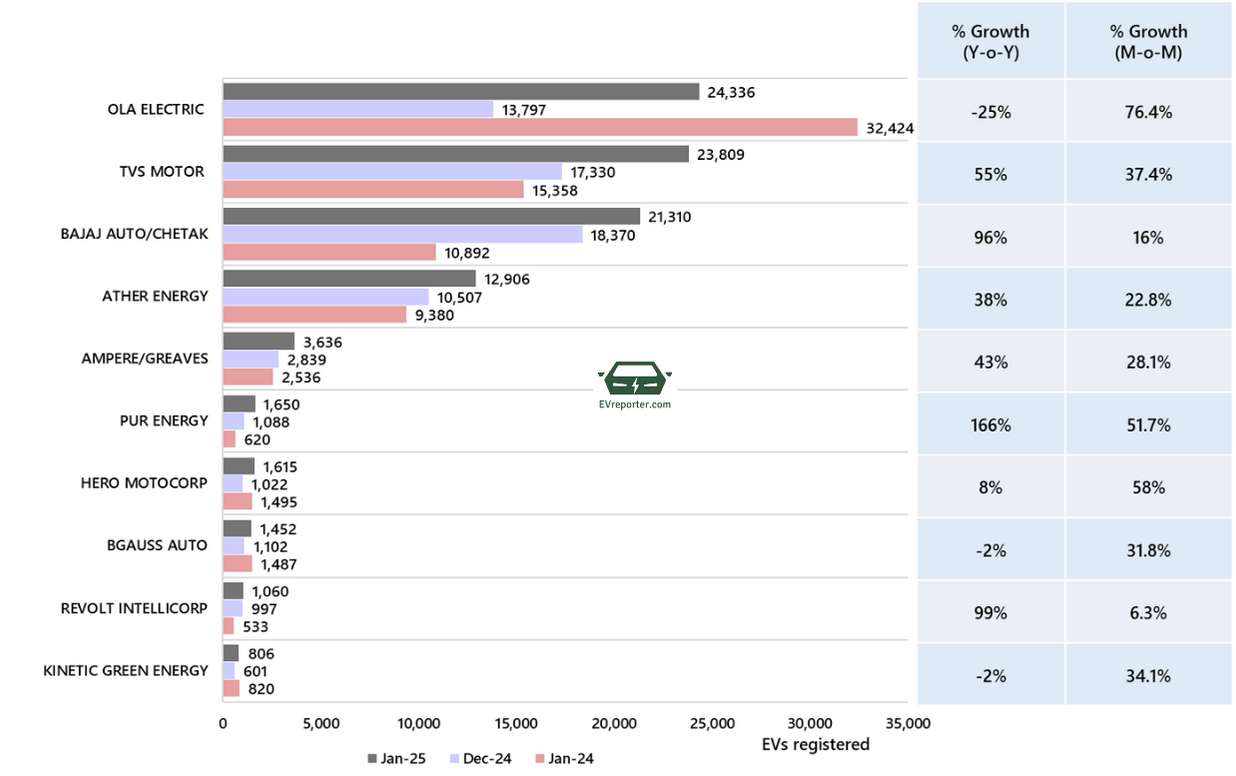
Task: Click the EVs registered axis title
Action: (x=816, y=744)
